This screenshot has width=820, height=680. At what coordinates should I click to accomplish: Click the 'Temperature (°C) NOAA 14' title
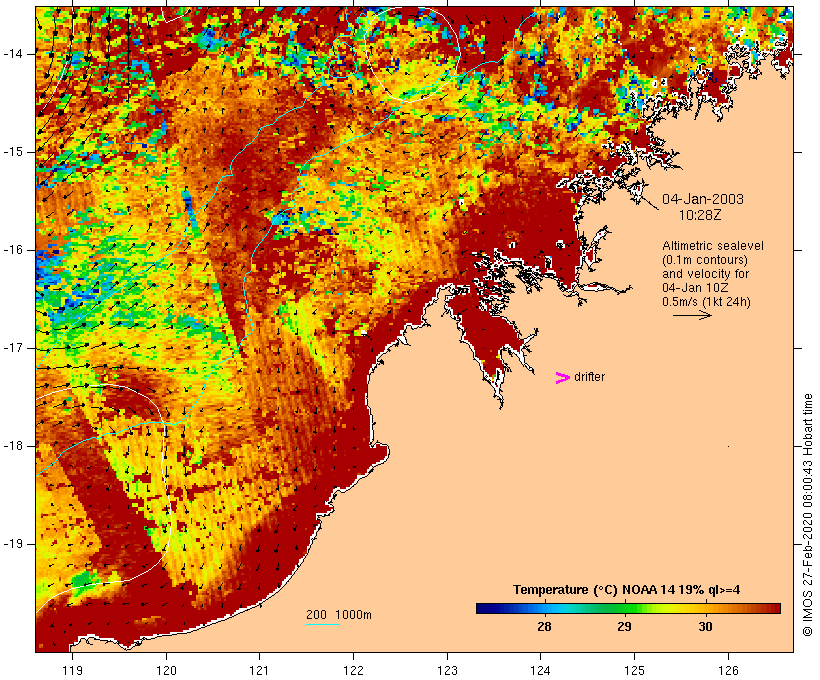(x=594, y=590)
